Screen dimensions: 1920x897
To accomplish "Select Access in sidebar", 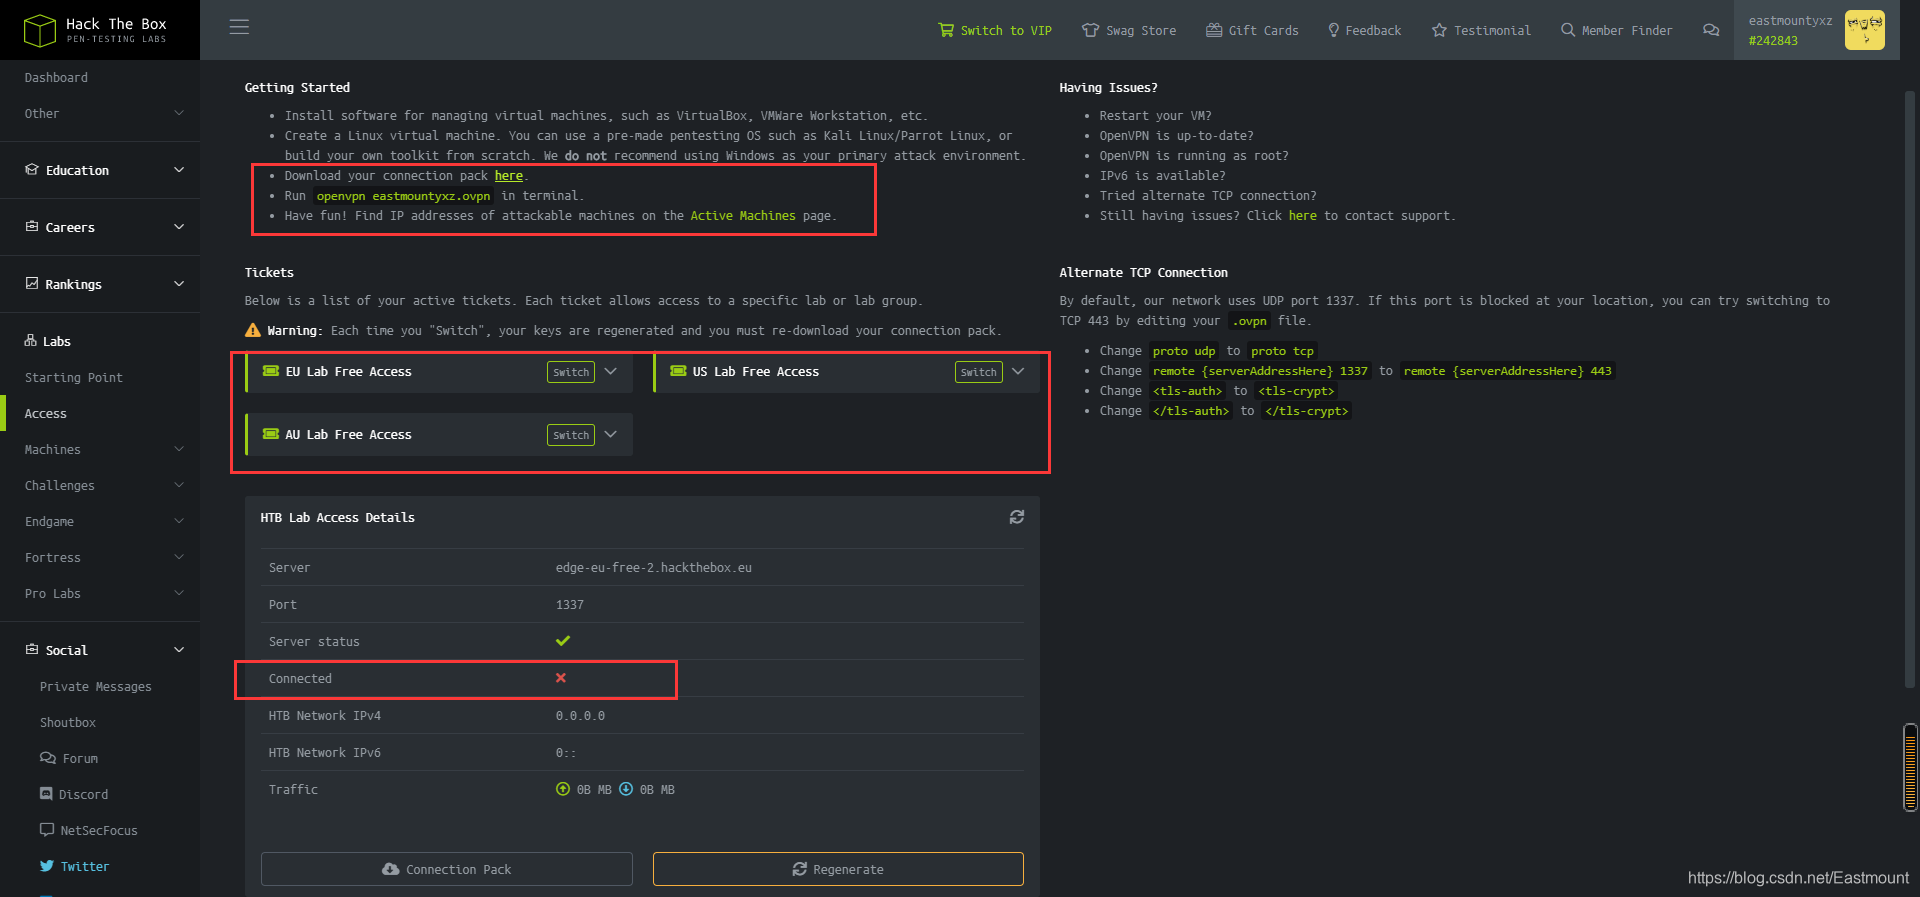I will pos(46,414).
